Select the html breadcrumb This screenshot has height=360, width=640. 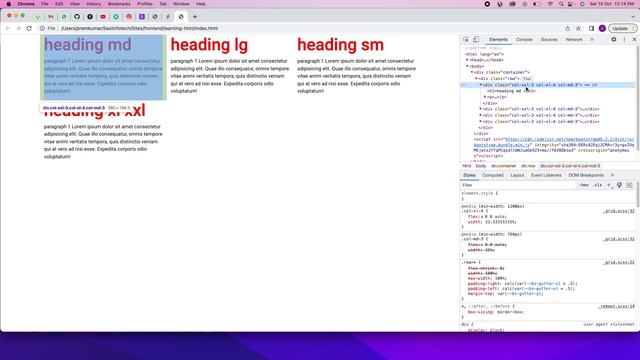click(x=467, y=166)
